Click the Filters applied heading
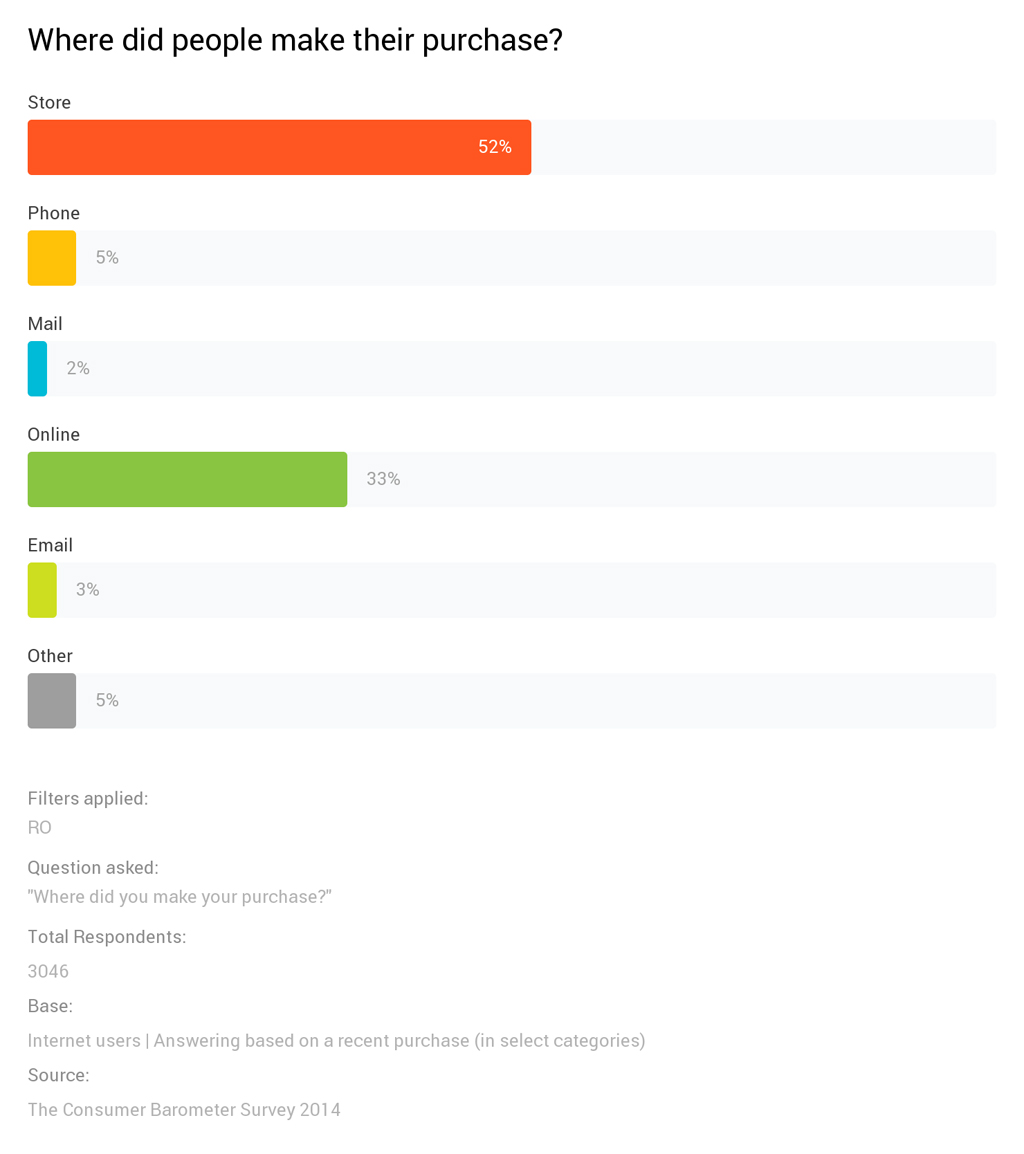The image size is (1024, 1154). click(x=88, y=798)
